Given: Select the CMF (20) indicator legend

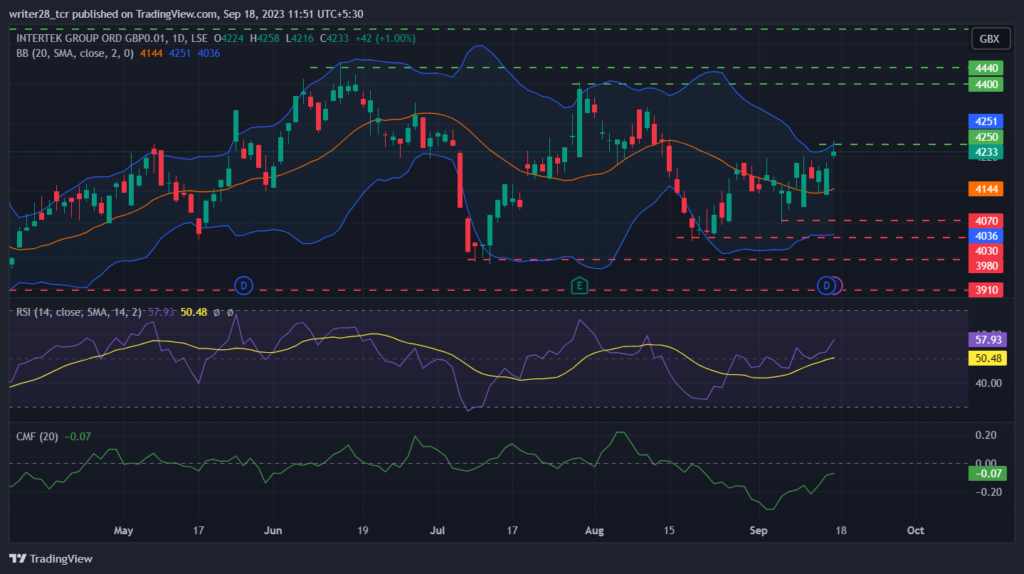Looking at the screenshot, I should tap(37, 436).
